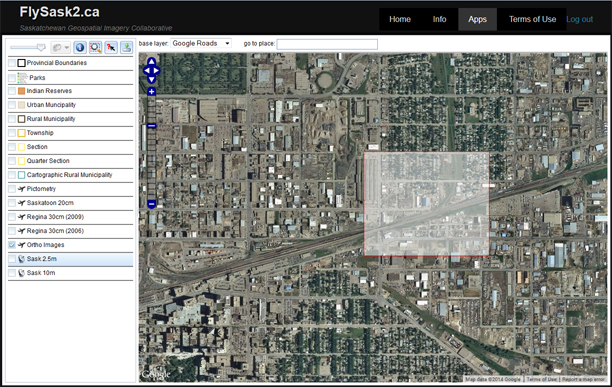Enable the Provincial Boundaries layer checkbox
The width and height of the screenshot is (612, 387).
pos(12,63)
